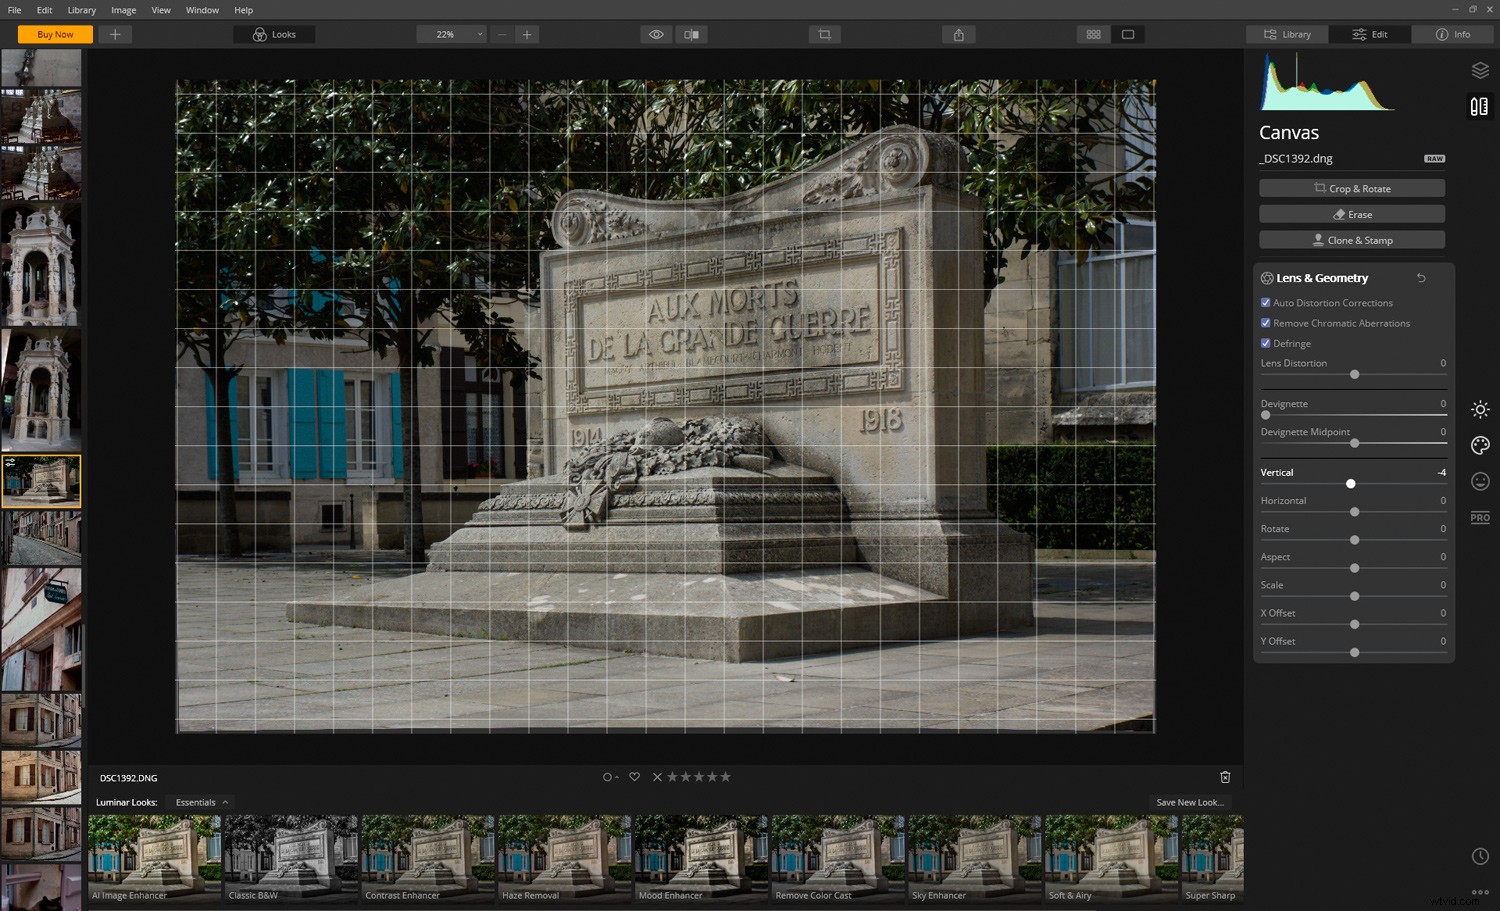This screenshot has height=911, width=1500.
Task: Expand the Essentials looks category selector
Action: coord(199,802)
